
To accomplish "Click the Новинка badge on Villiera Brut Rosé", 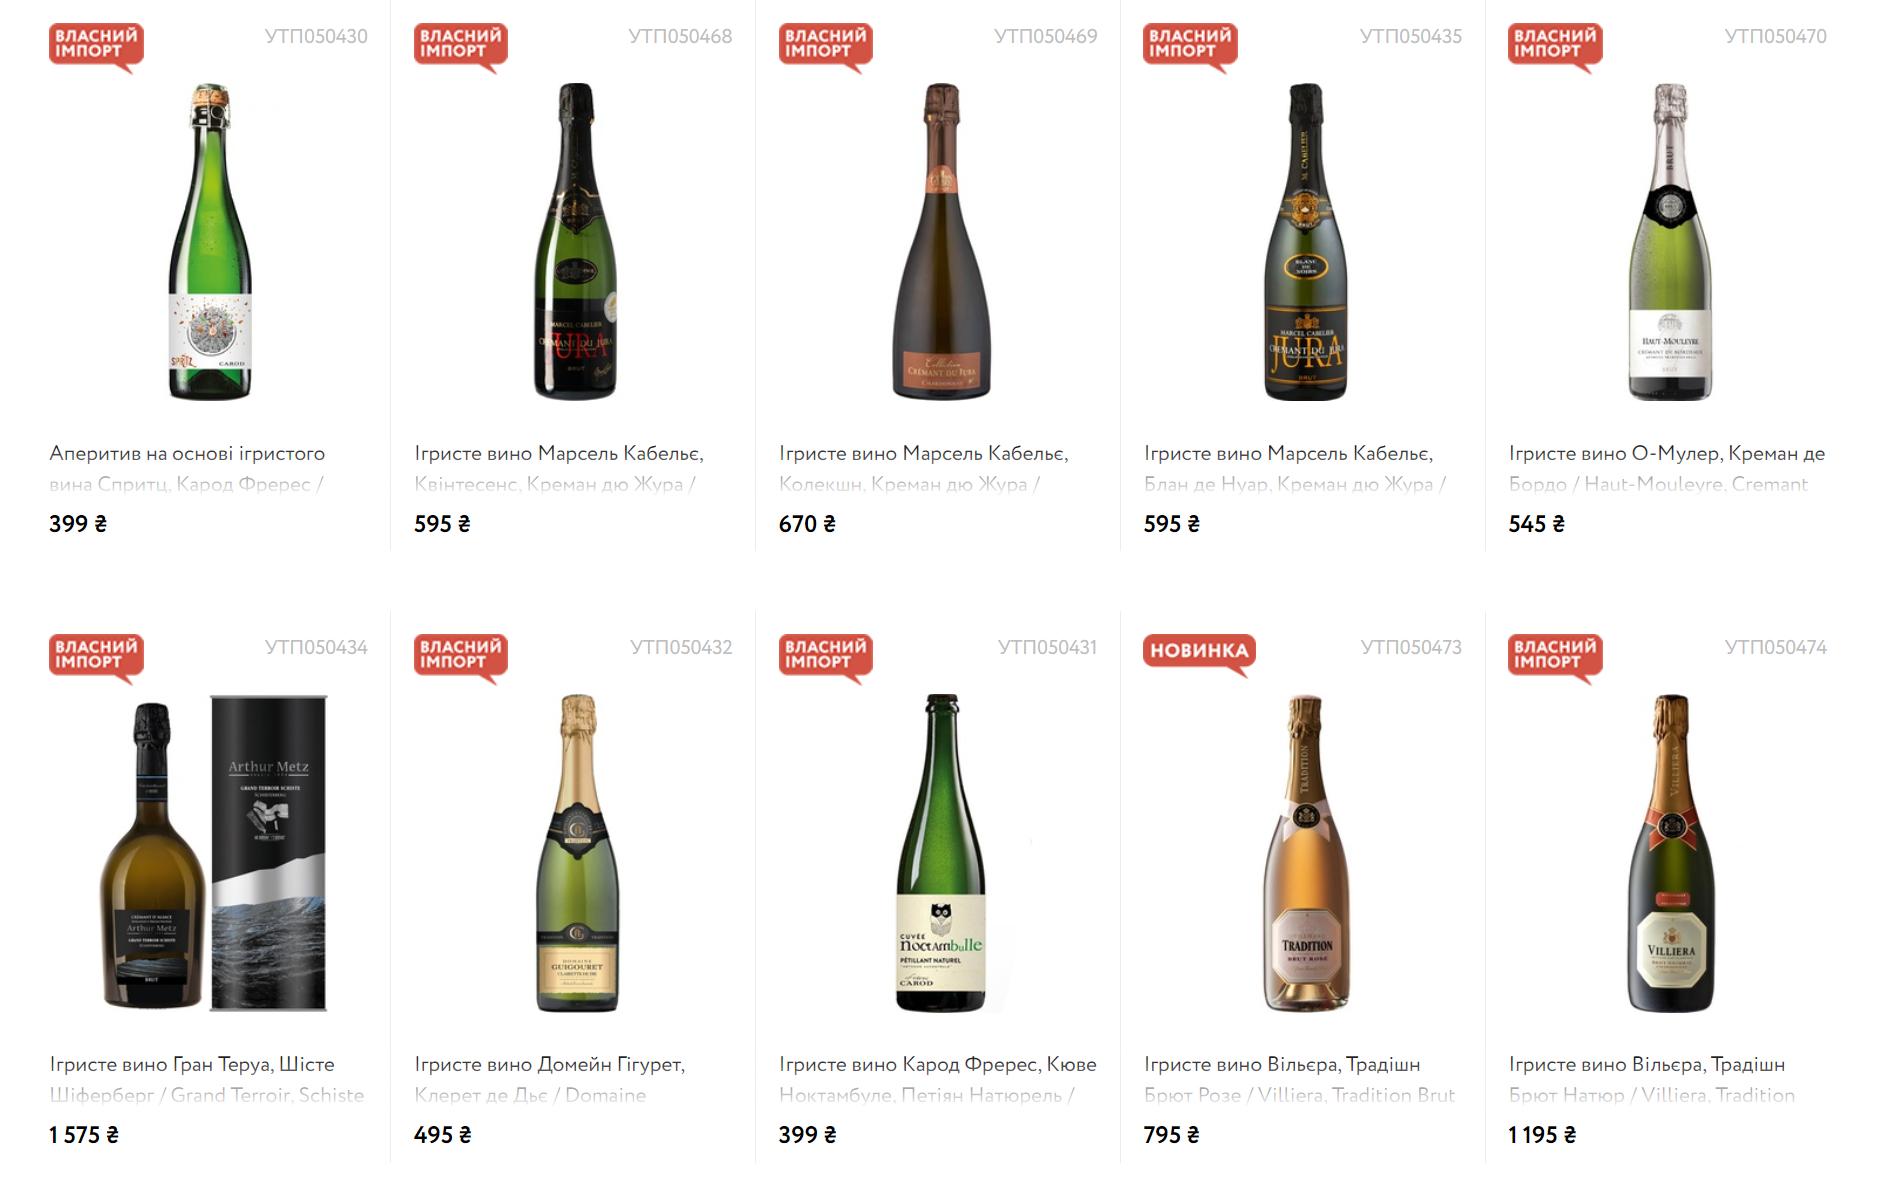I will coord(1198,652).
